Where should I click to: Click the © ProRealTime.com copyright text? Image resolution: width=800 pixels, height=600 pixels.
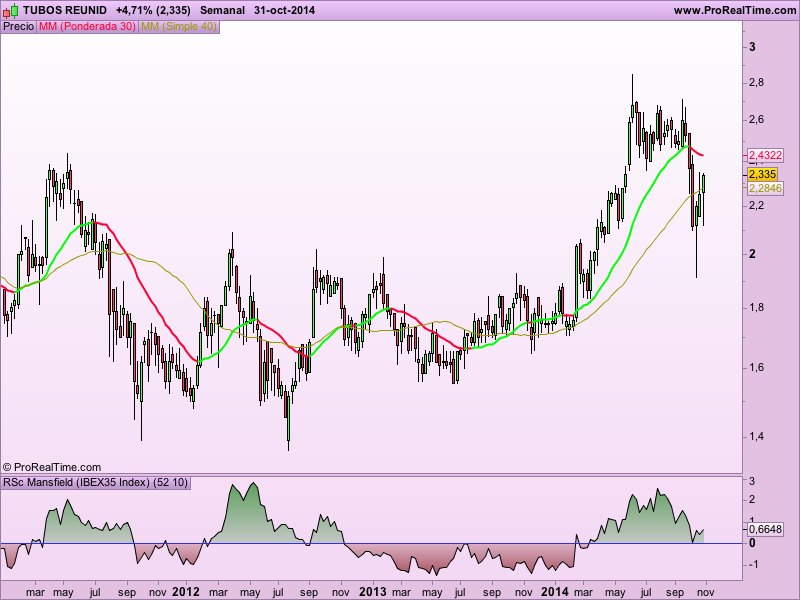click(x=52, y=467)
